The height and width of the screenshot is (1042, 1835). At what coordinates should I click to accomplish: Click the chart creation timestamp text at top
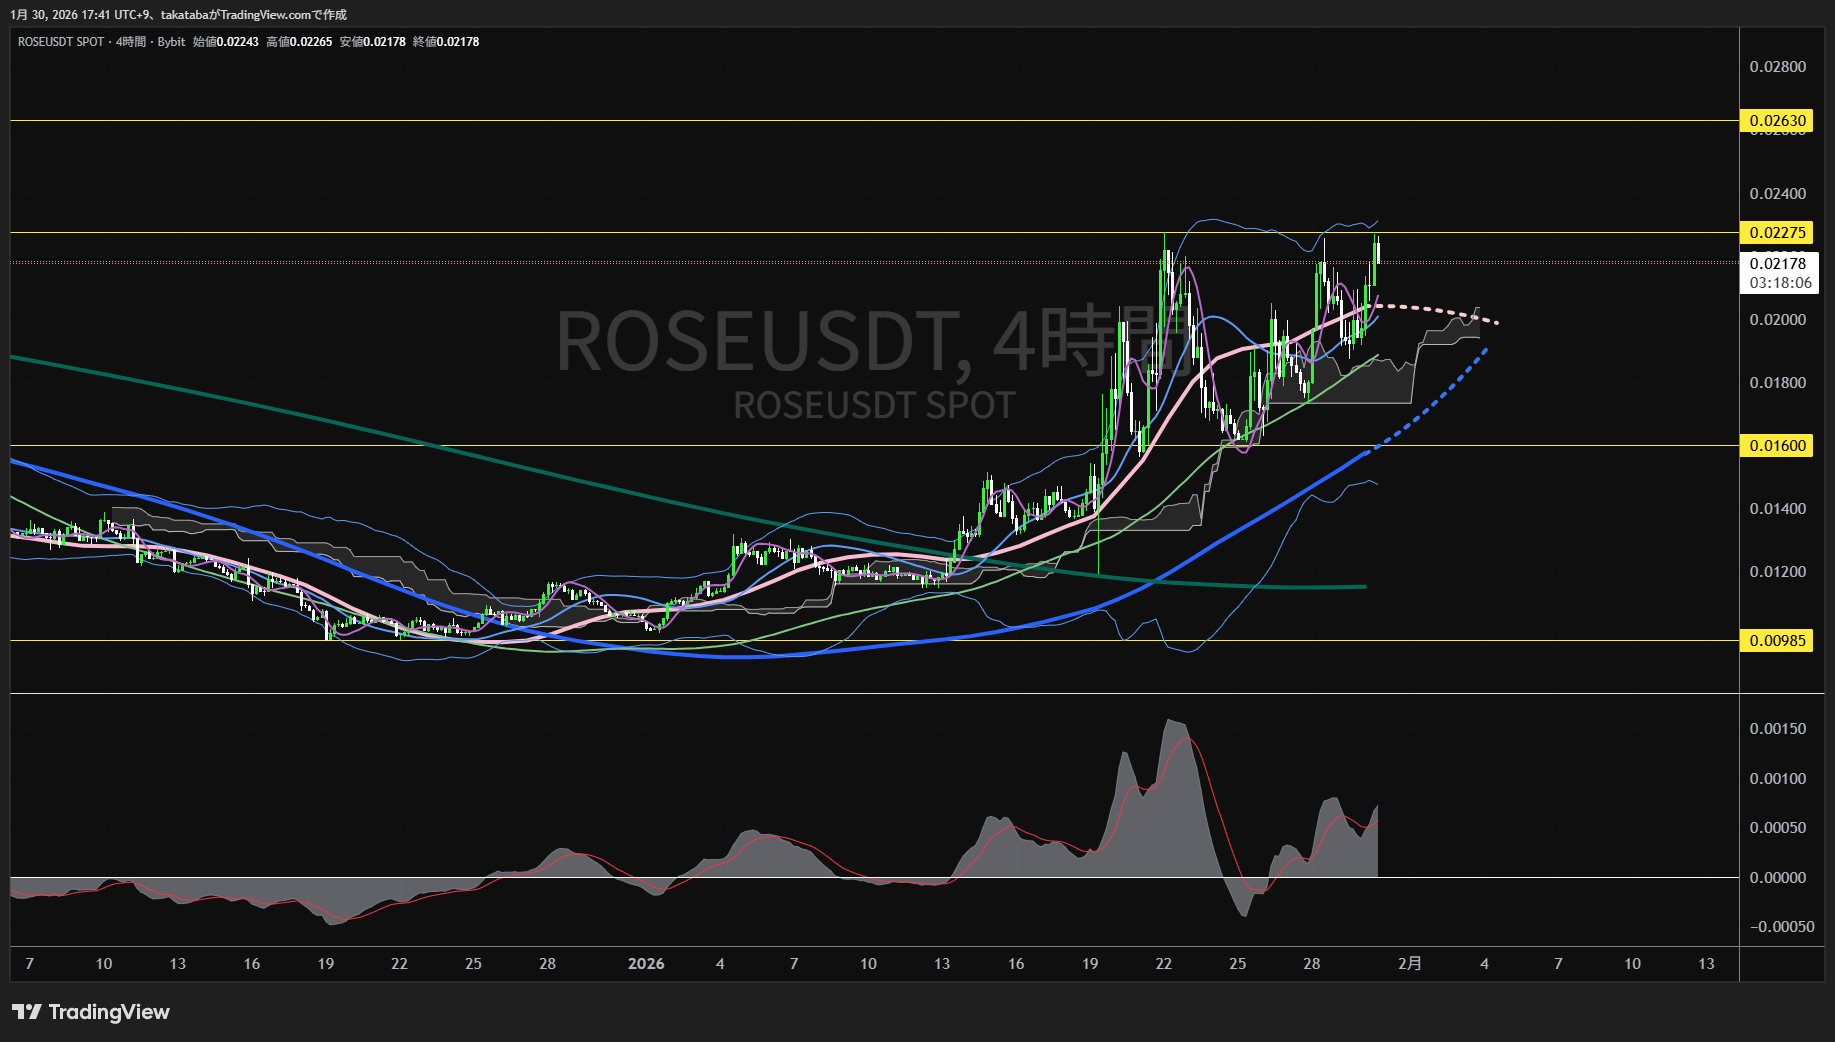pyautogui.click(x=178, y=15)
